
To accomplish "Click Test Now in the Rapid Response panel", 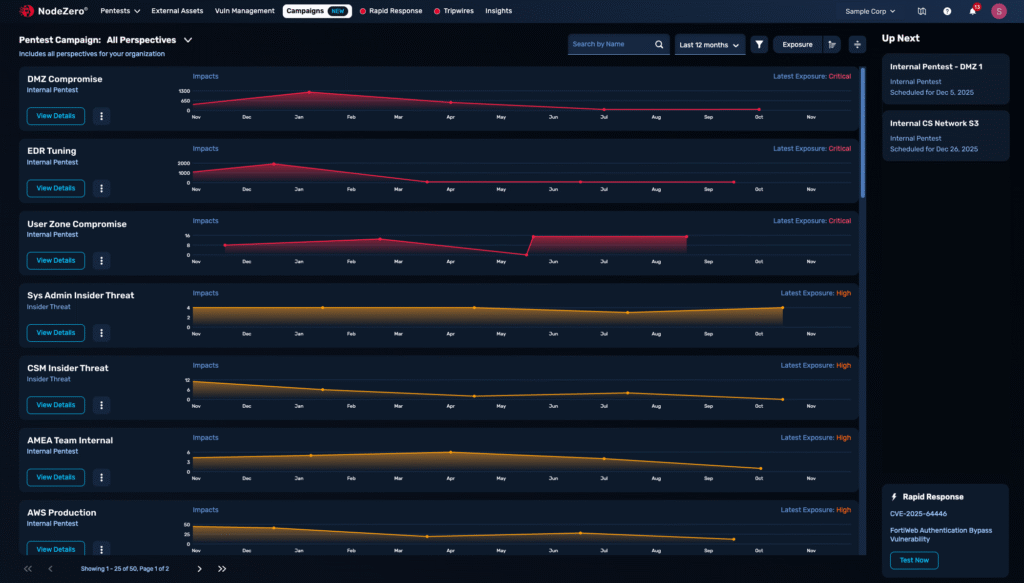I will point(914,560).
